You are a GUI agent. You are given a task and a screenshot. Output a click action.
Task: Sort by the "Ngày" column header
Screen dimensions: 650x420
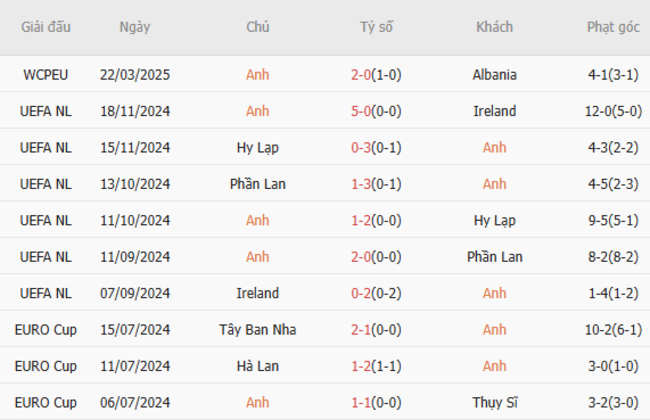(x=135, y=27)
